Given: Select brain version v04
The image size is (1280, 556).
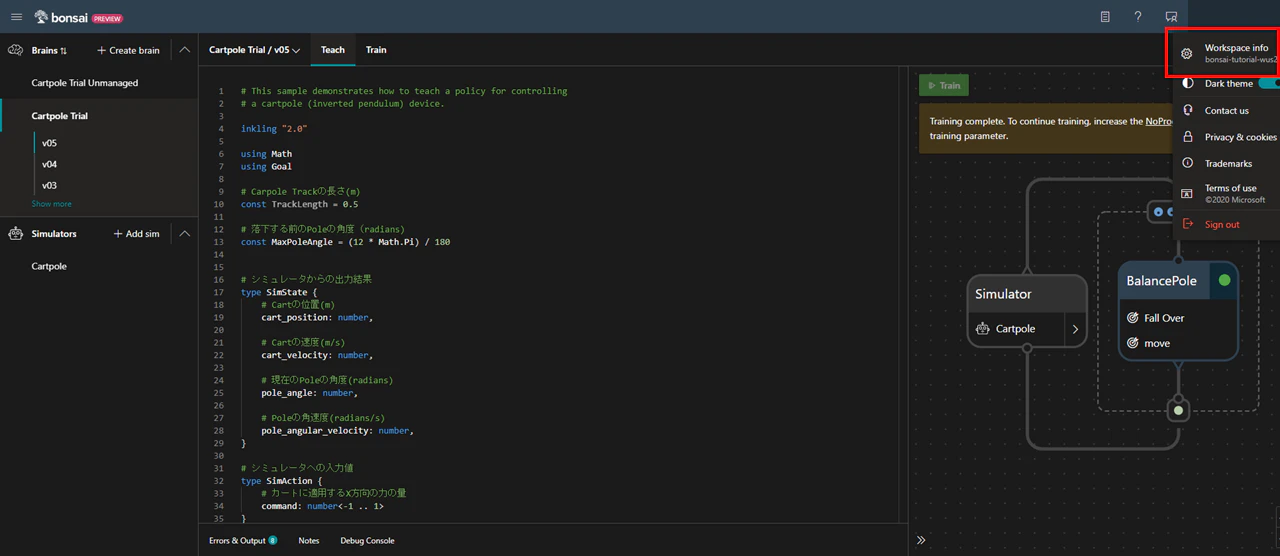Looking at the screenshot, I should click(x=49, y=164).
